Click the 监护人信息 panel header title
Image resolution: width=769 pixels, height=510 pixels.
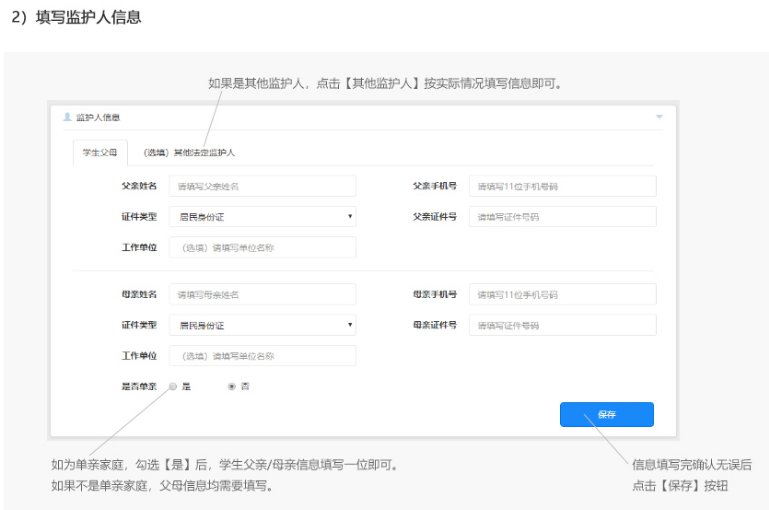98,117
